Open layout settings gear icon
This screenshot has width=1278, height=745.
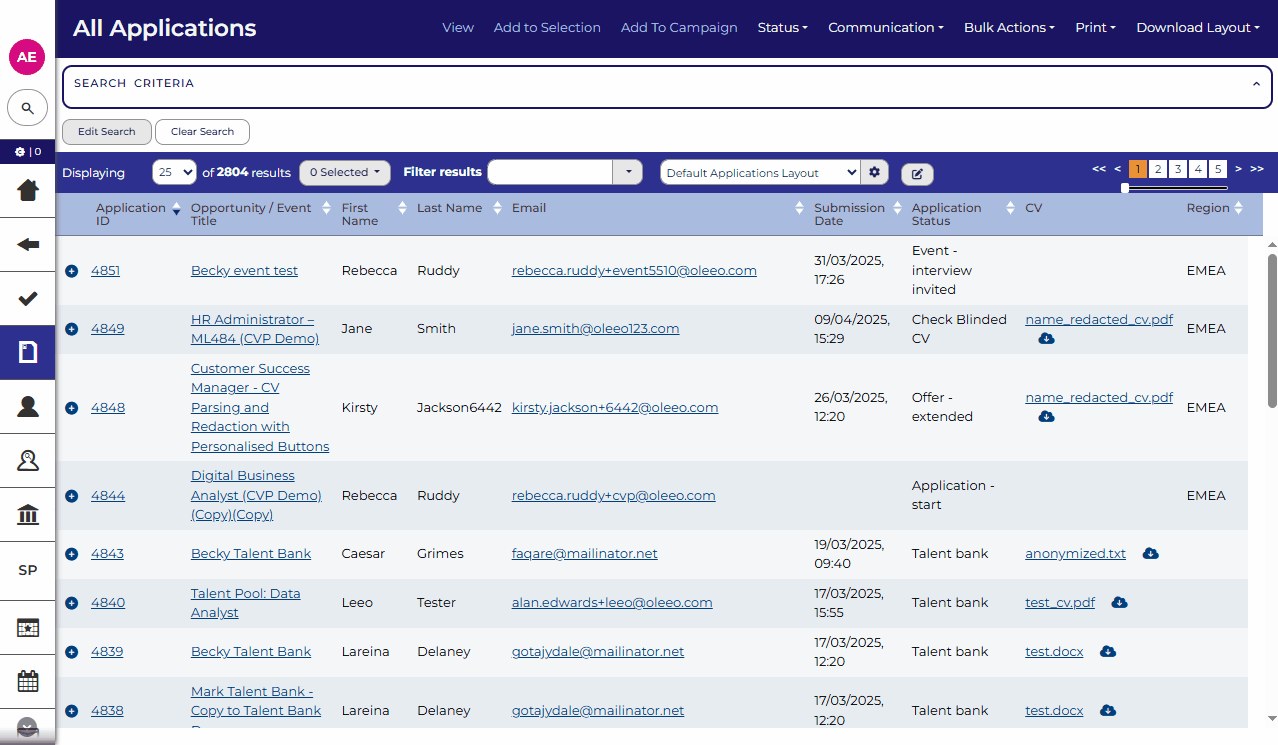pyautogui.click(x=874, y=172)
